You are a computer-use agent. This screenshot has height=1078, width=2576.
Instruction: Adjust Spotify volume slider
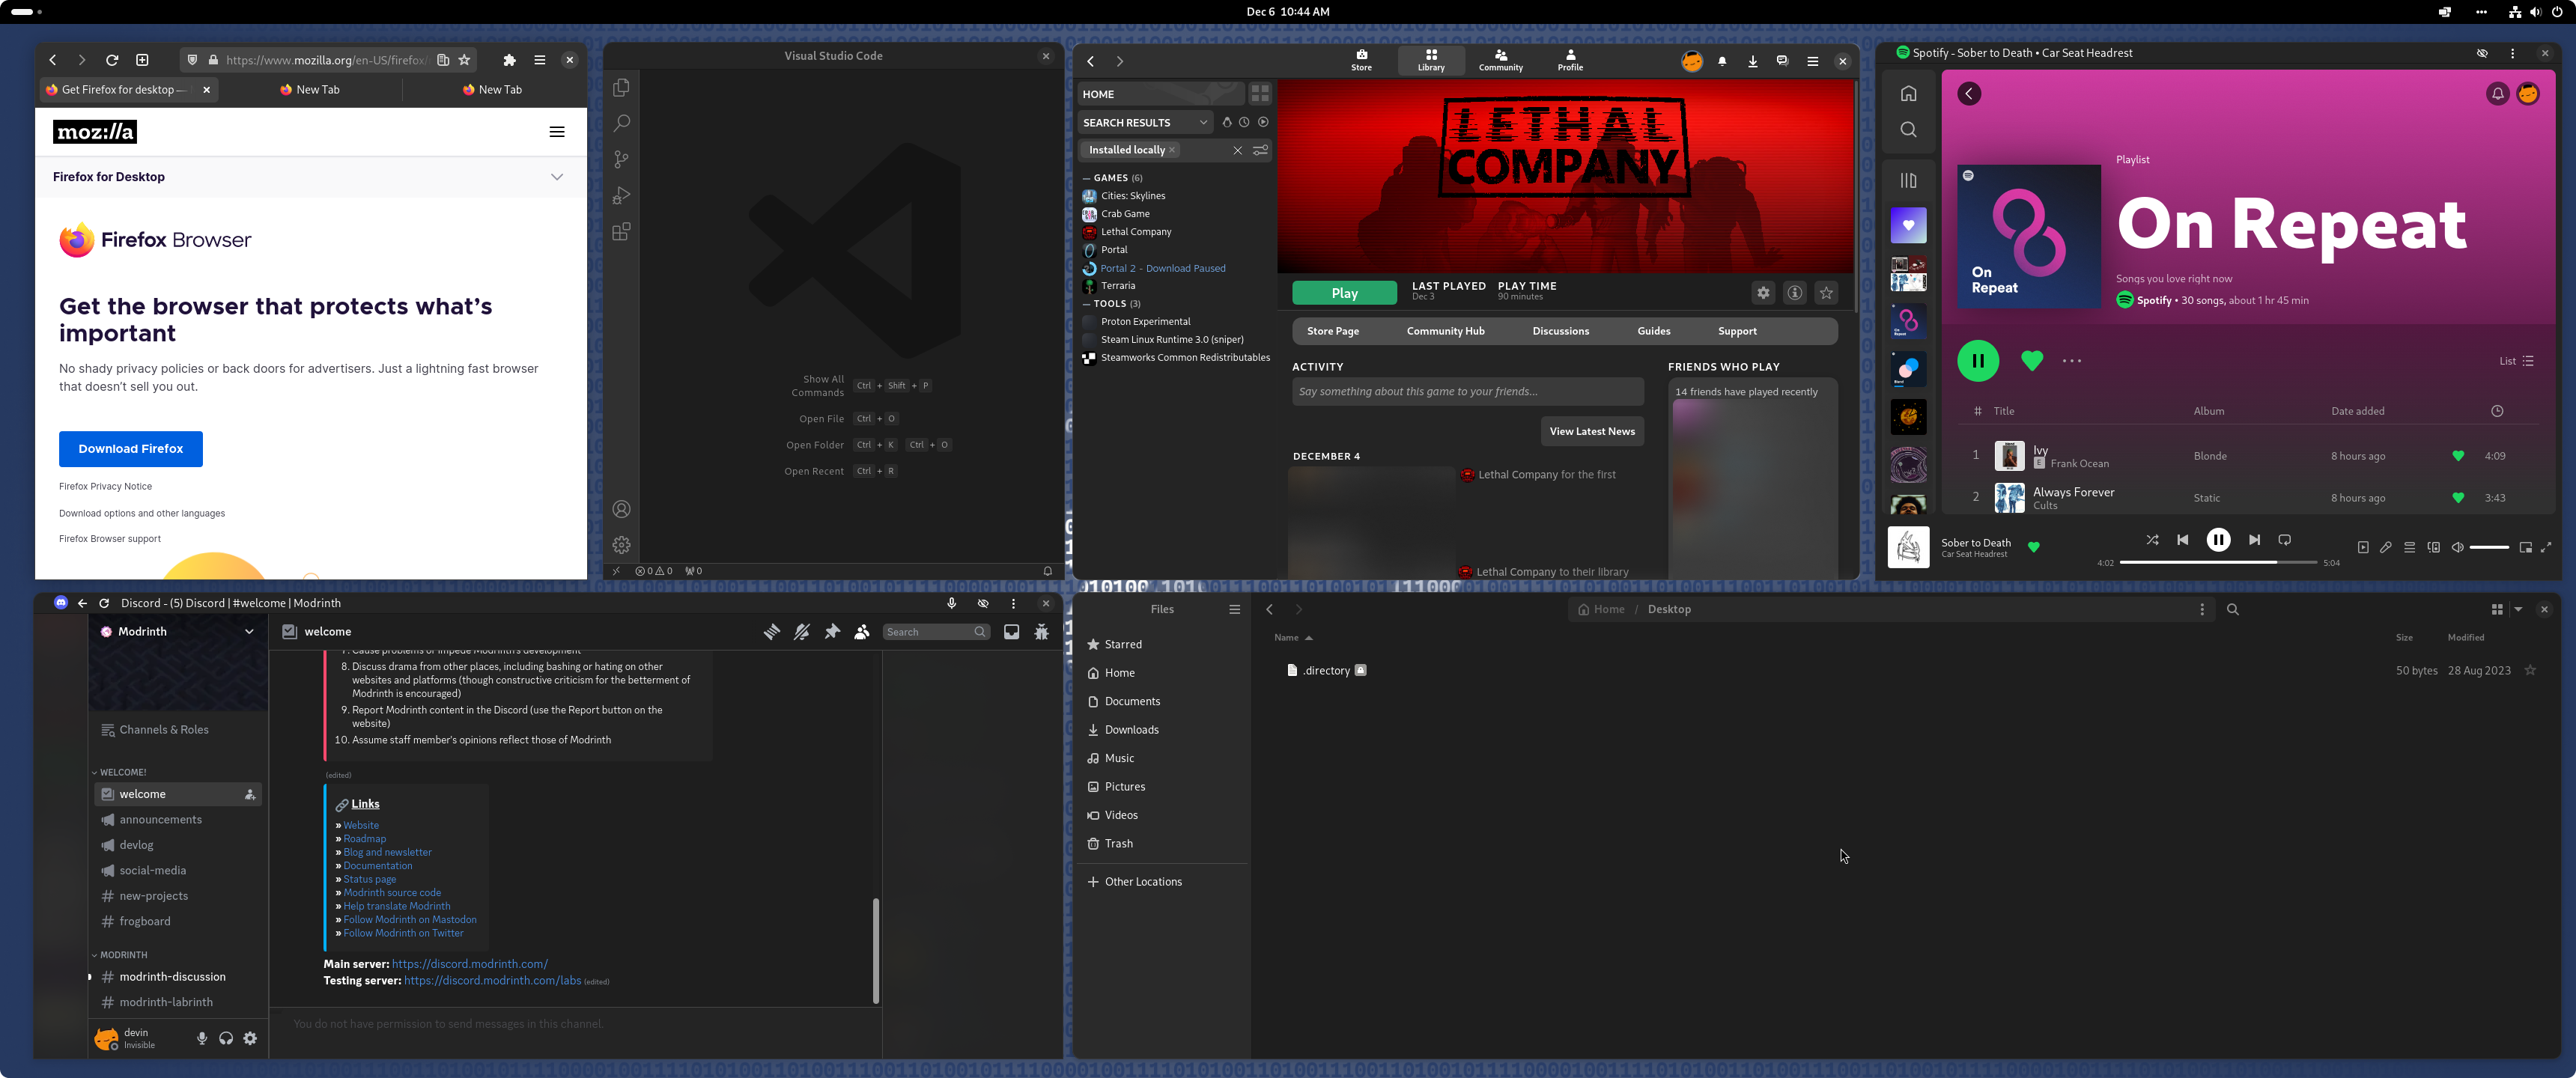[2489, 547]
